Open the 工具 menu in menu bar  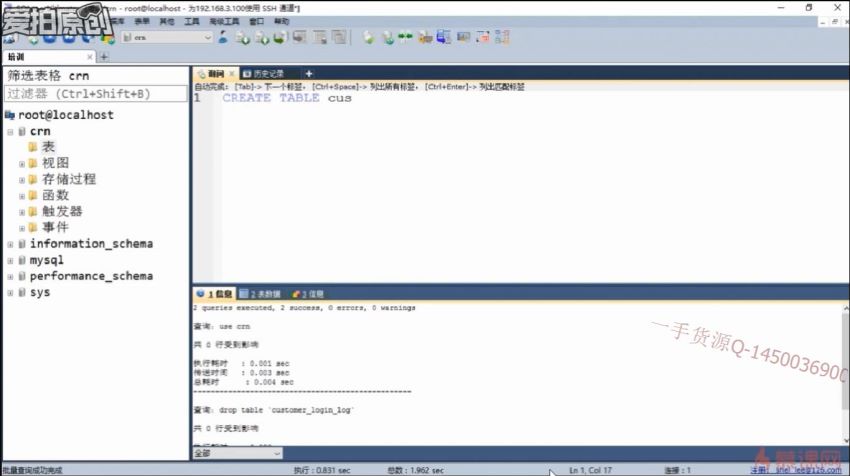(x=192, y=21)
